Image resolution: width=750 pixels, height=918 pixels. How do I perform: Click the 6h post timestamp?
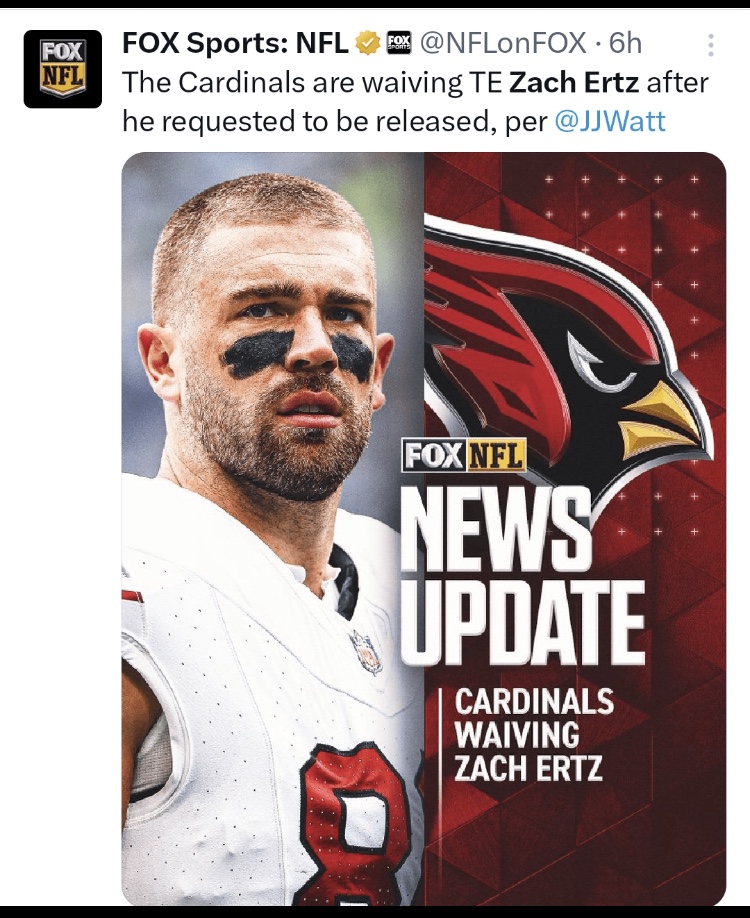click(x=626, y=43)
